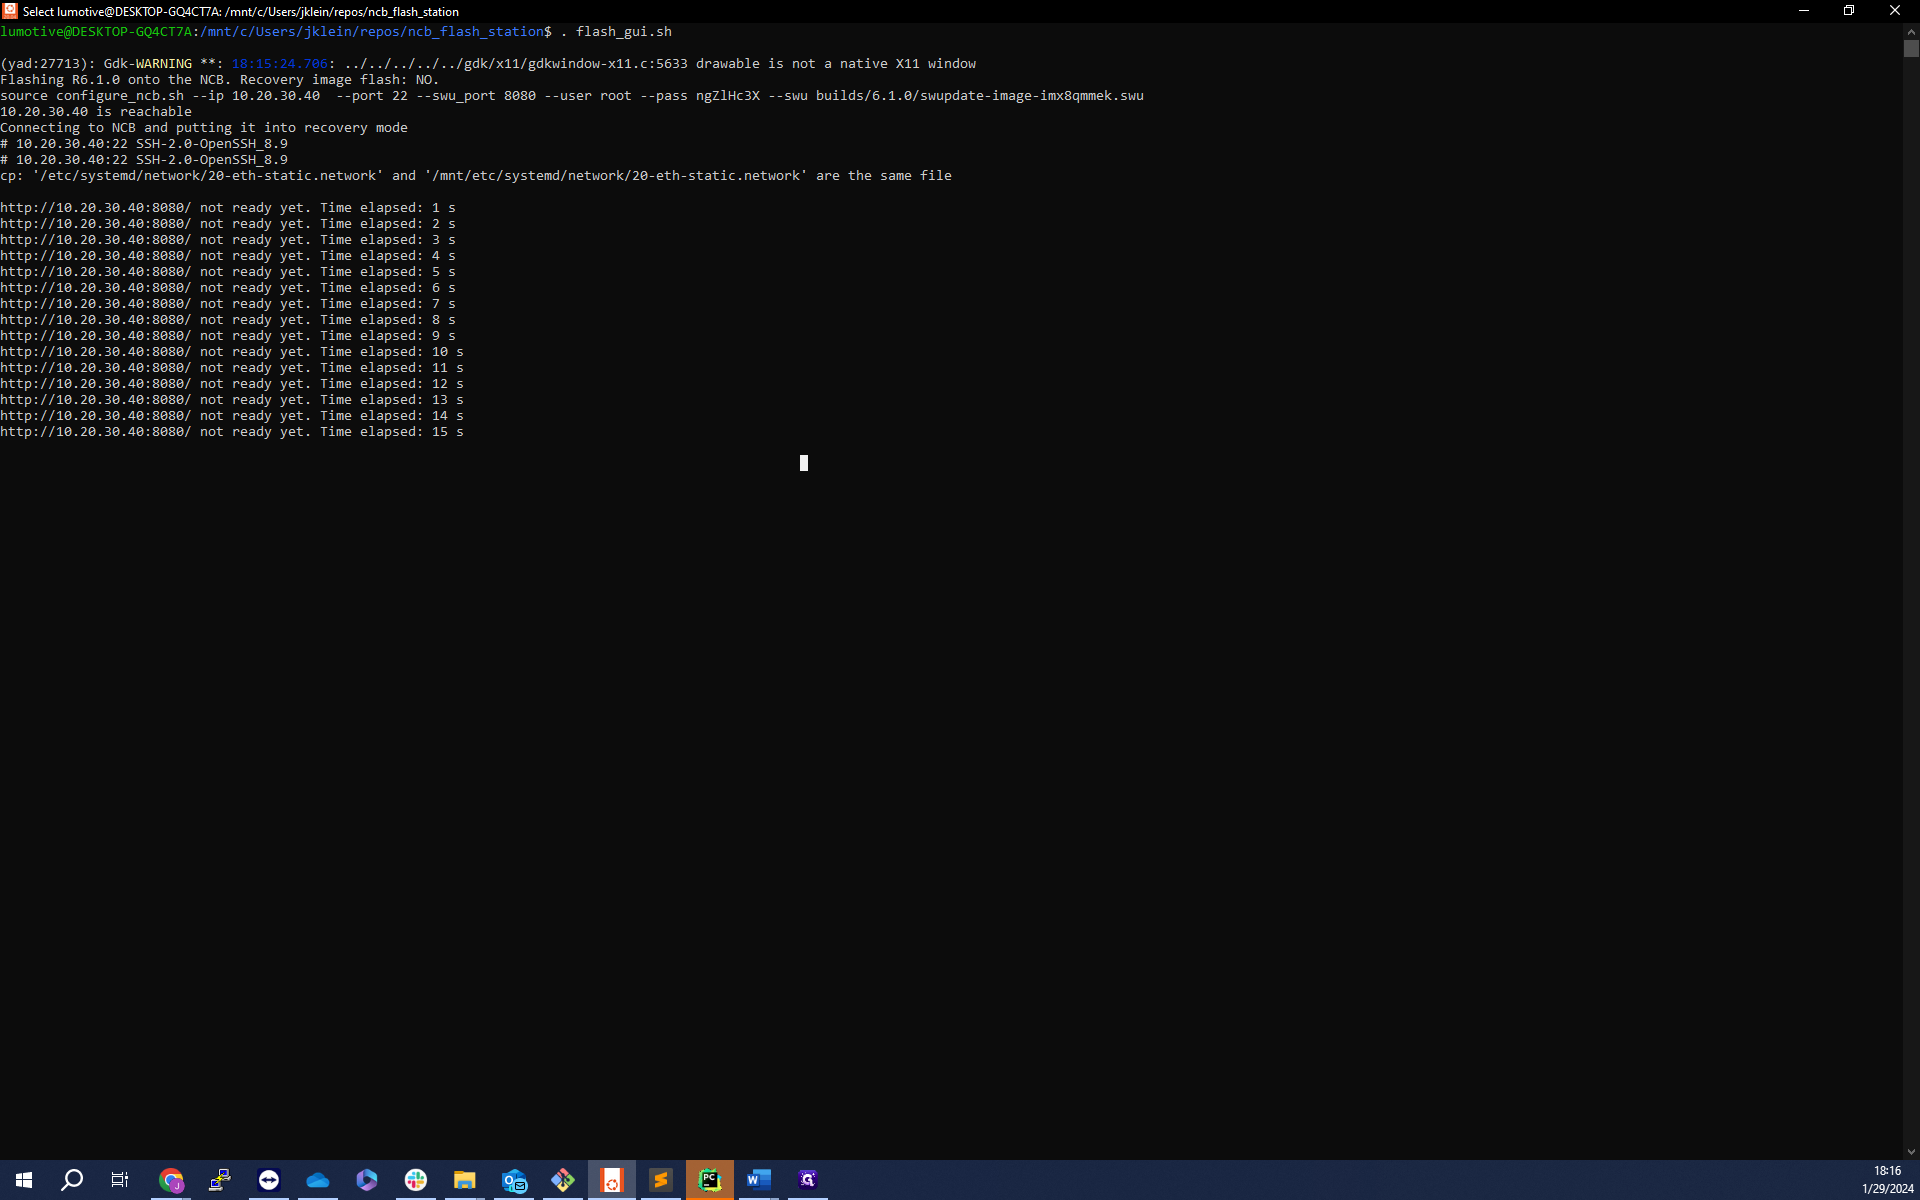Open taskbar Search
The width and height of the screenshot is (1920, 1200).
pyautogui.click(x=72, y=1180)
